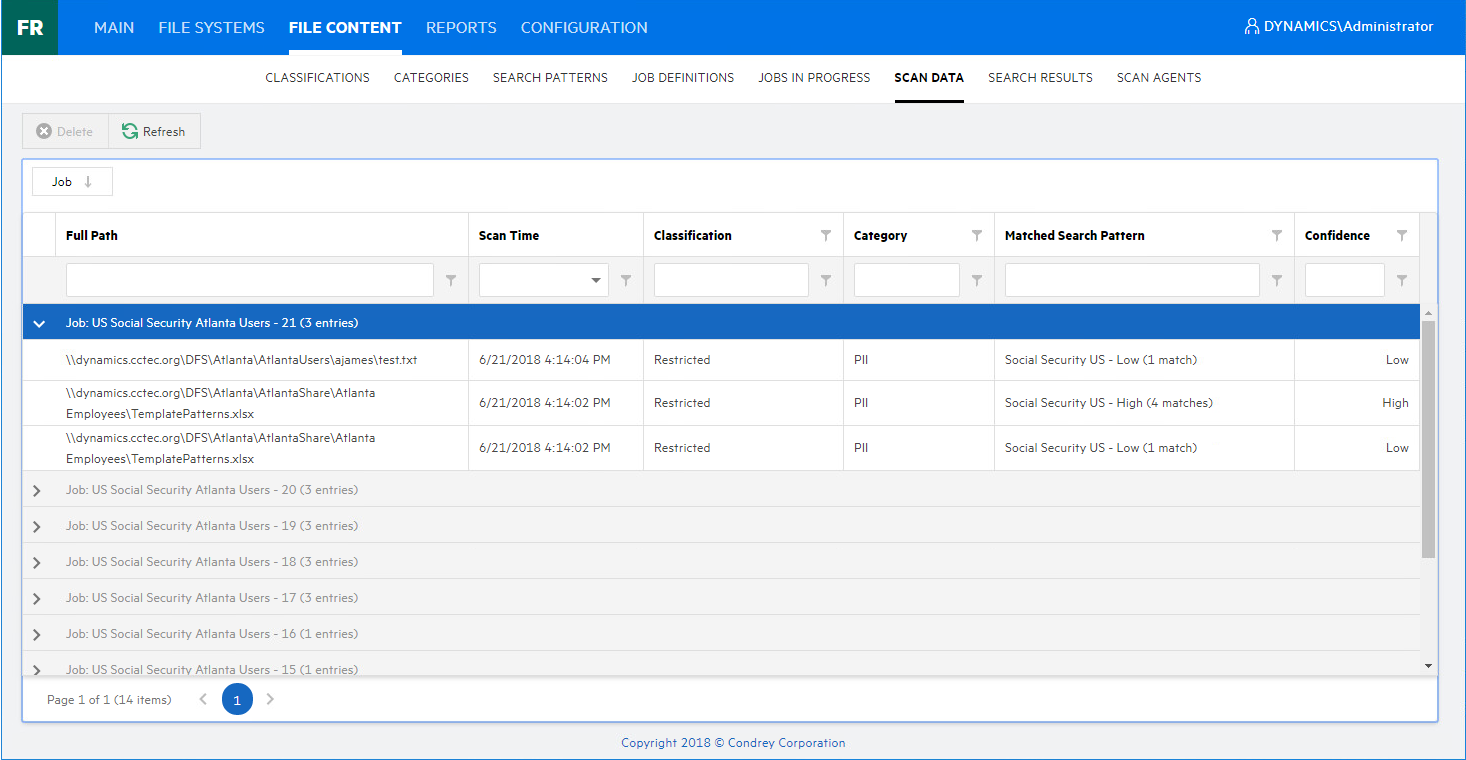This screenshot has width=1466, height=760.
Task: Toggle the Job grouping sort direction
Action: [72, 182]
